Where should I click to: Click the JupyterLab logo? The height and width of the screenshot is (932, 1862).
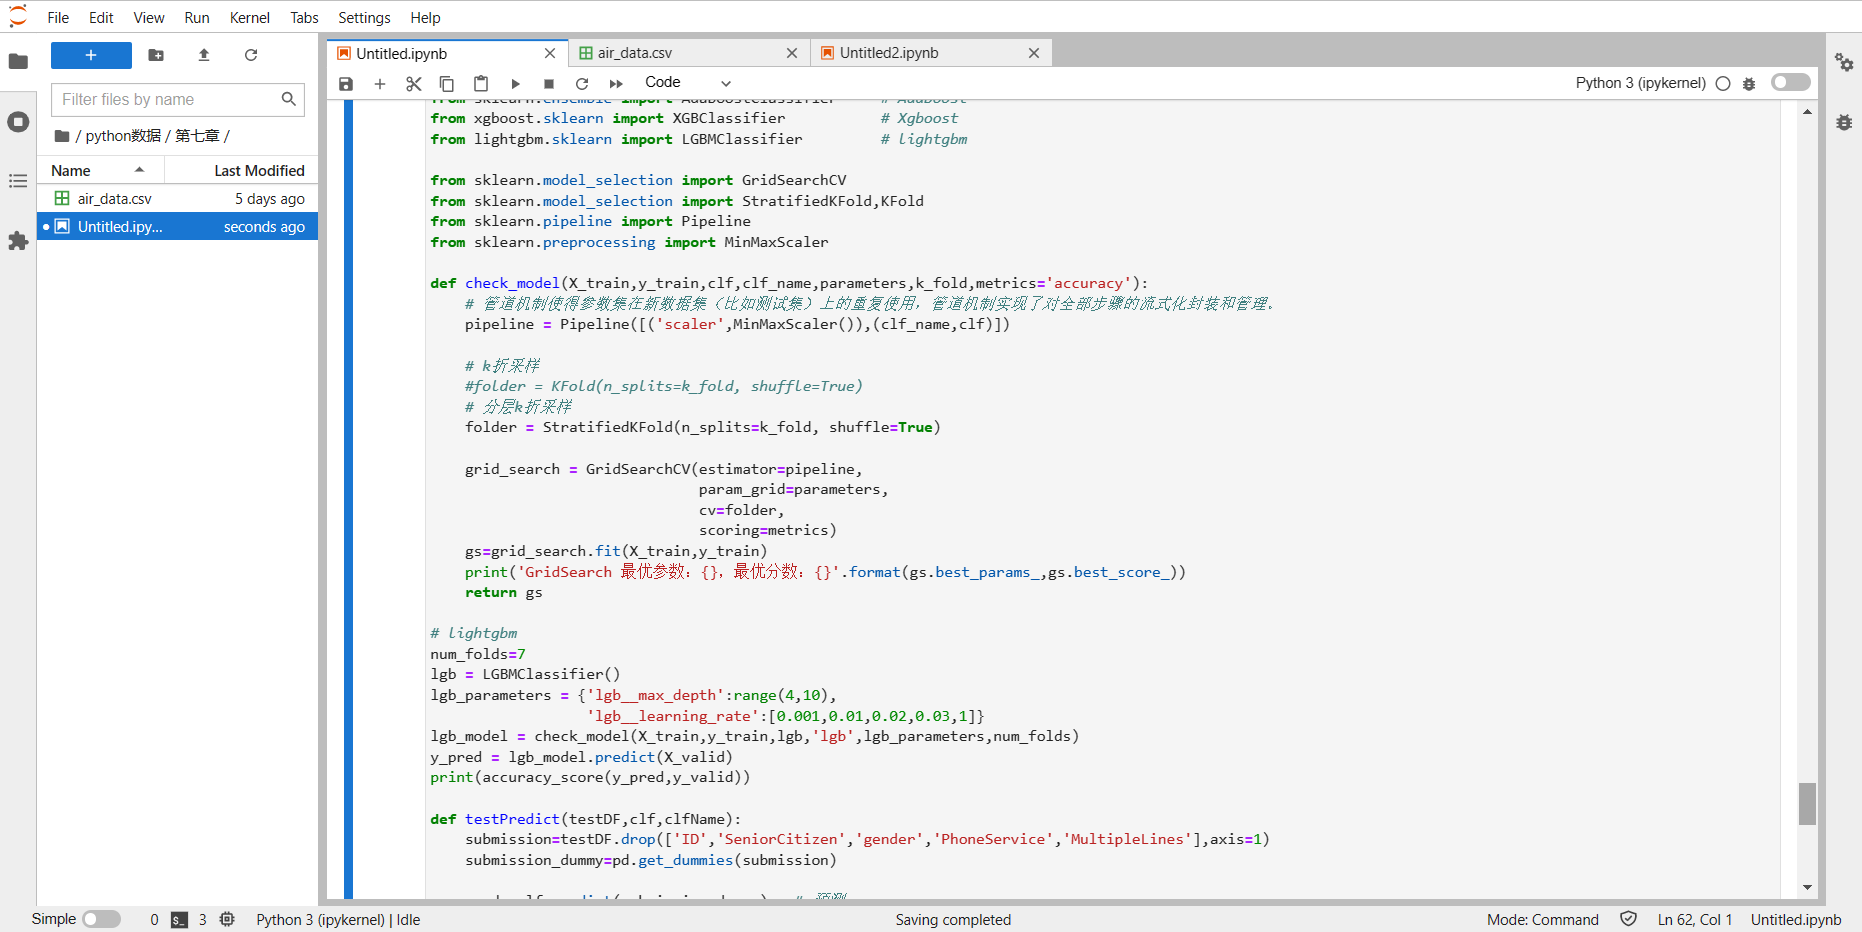pyautogui.click(x=18, y=17)
